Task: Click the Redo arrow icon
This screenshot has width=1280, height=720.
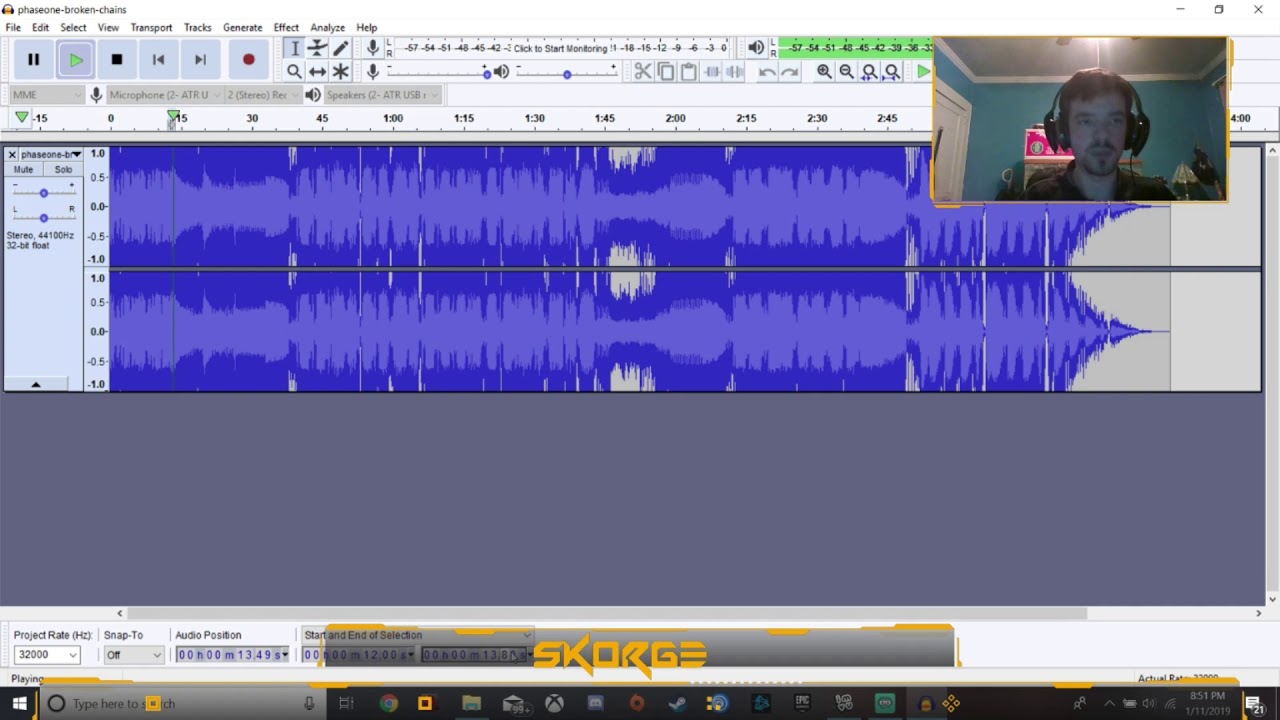Action: [x=790, y=71]
